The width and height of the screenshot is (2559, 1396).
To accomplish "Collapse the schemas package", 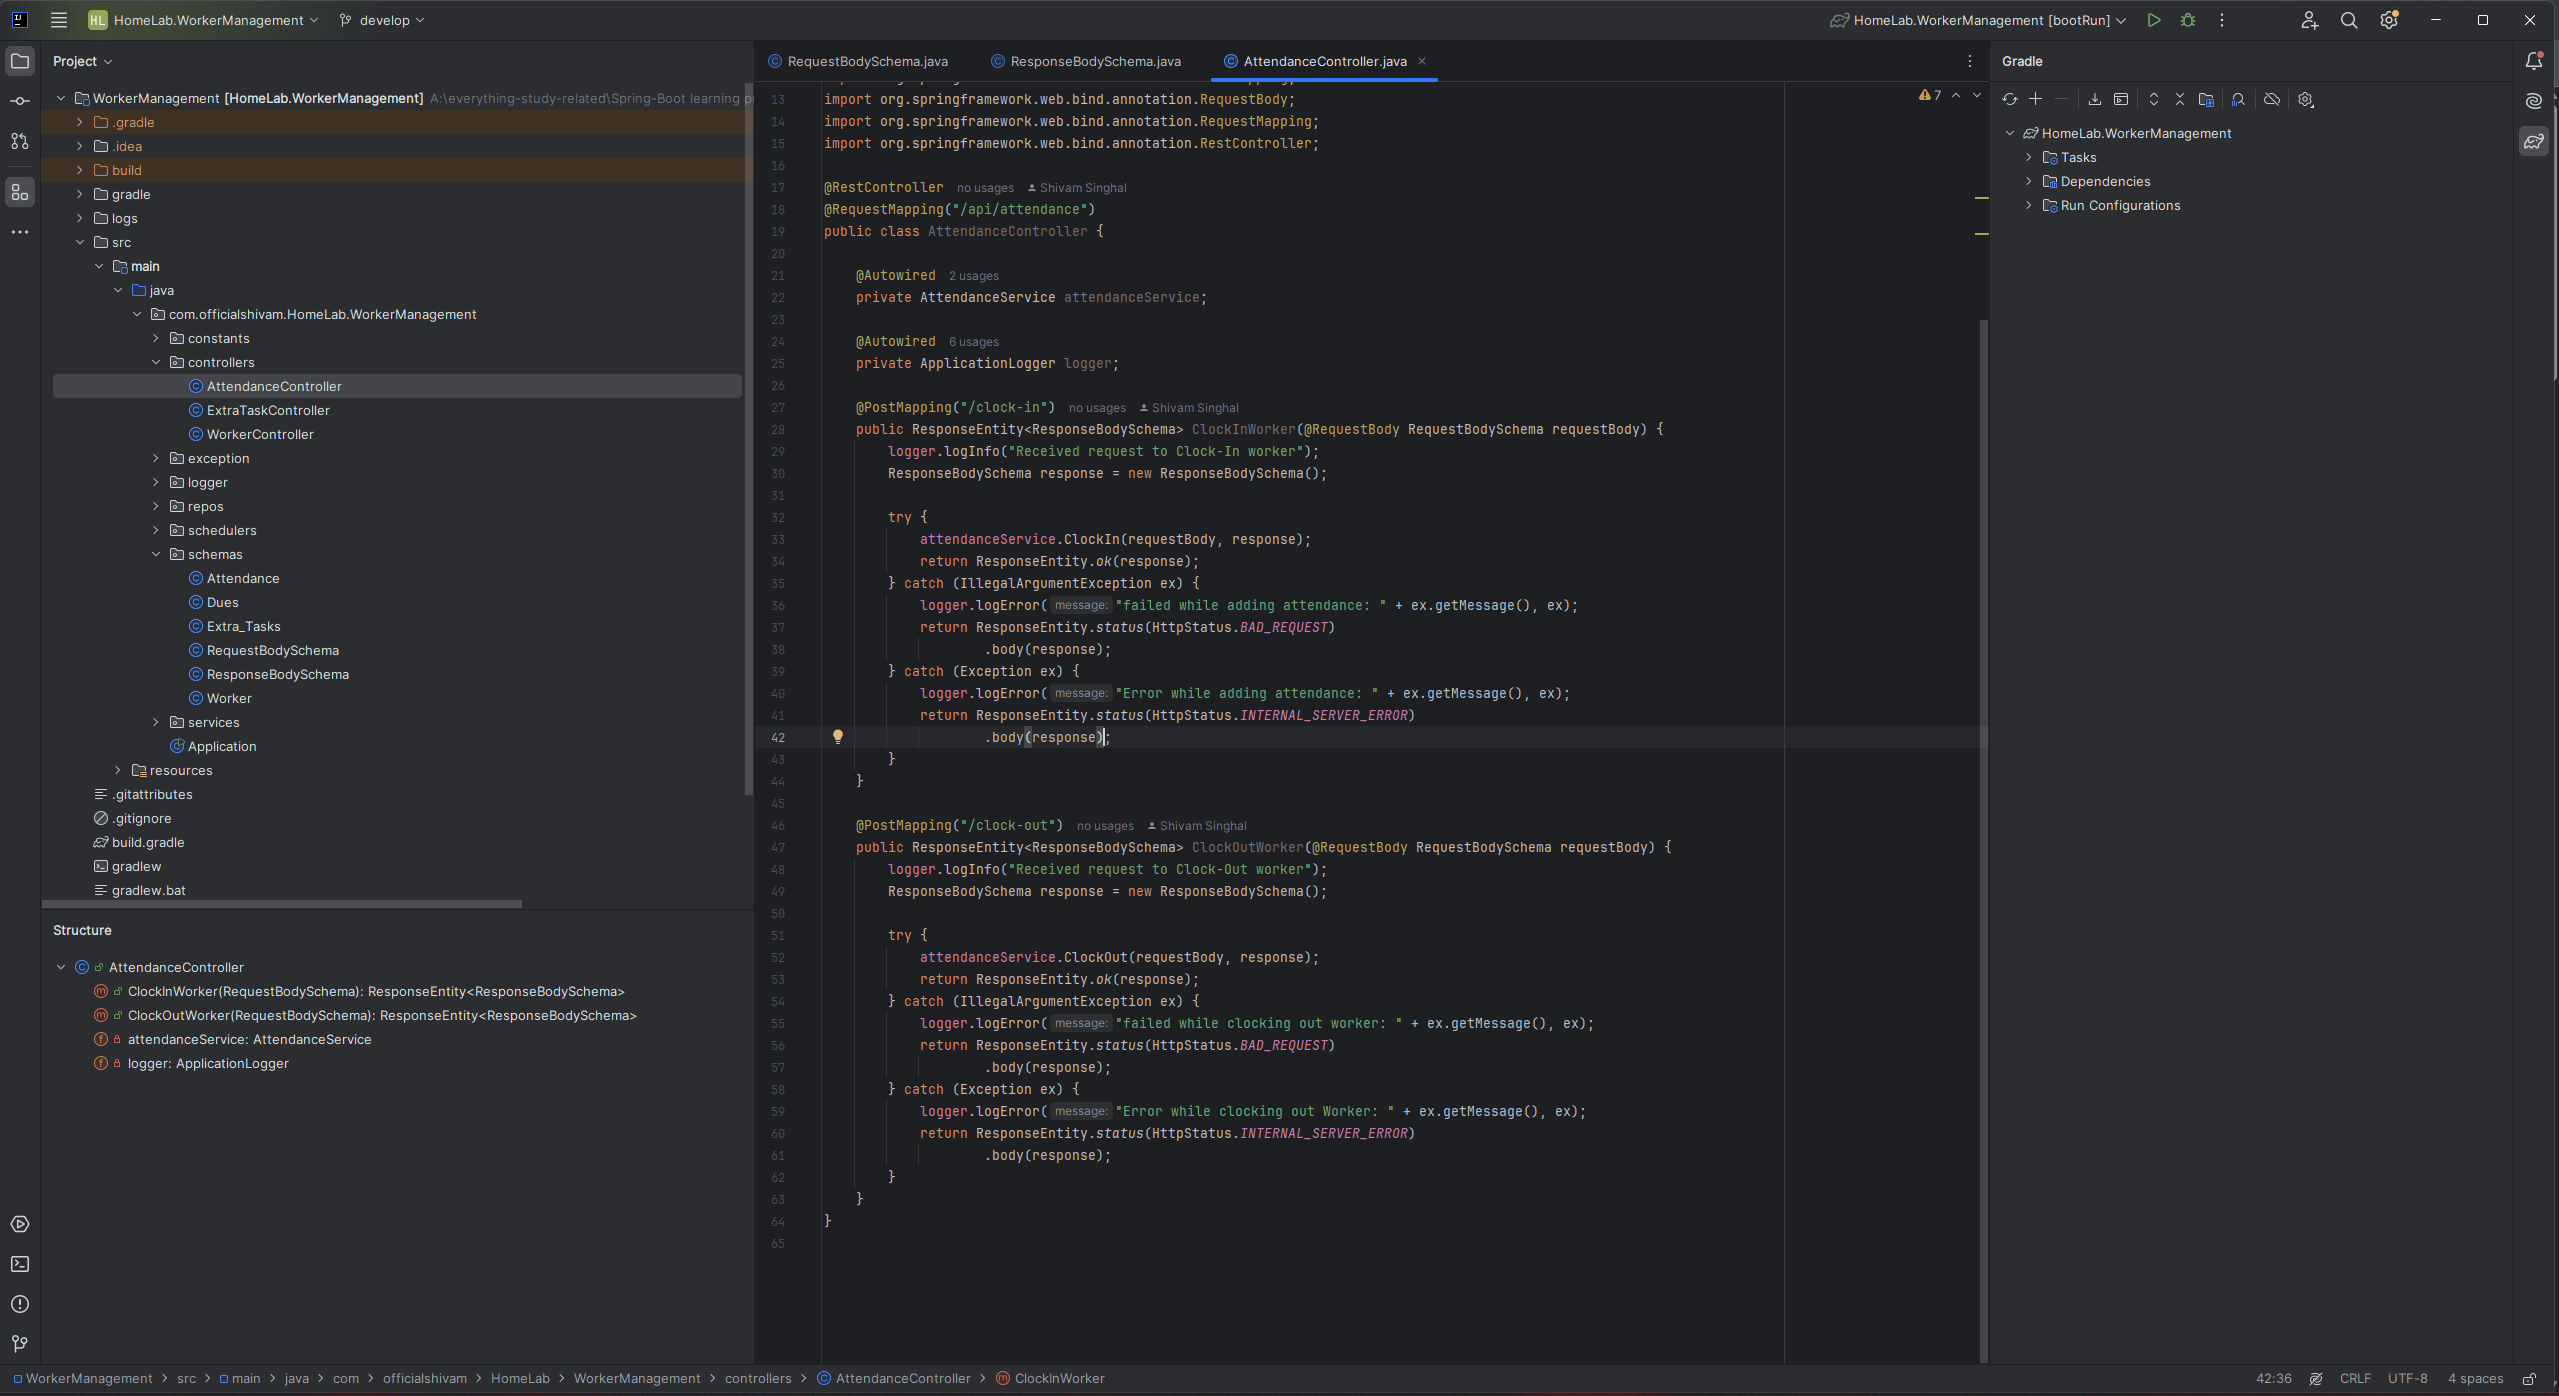I will pyautogui.click(x=156, y=554).
